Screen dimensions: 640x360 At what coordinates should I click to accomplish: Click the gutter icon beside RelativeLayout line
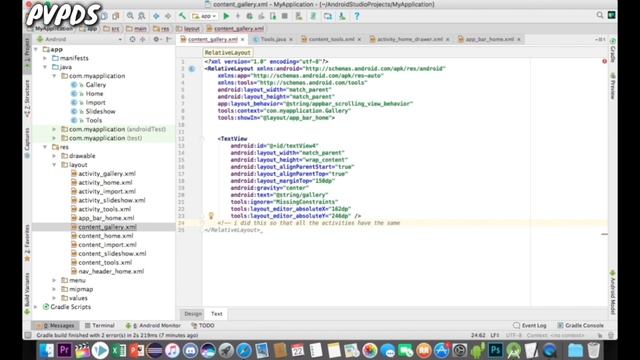[191, 69]
